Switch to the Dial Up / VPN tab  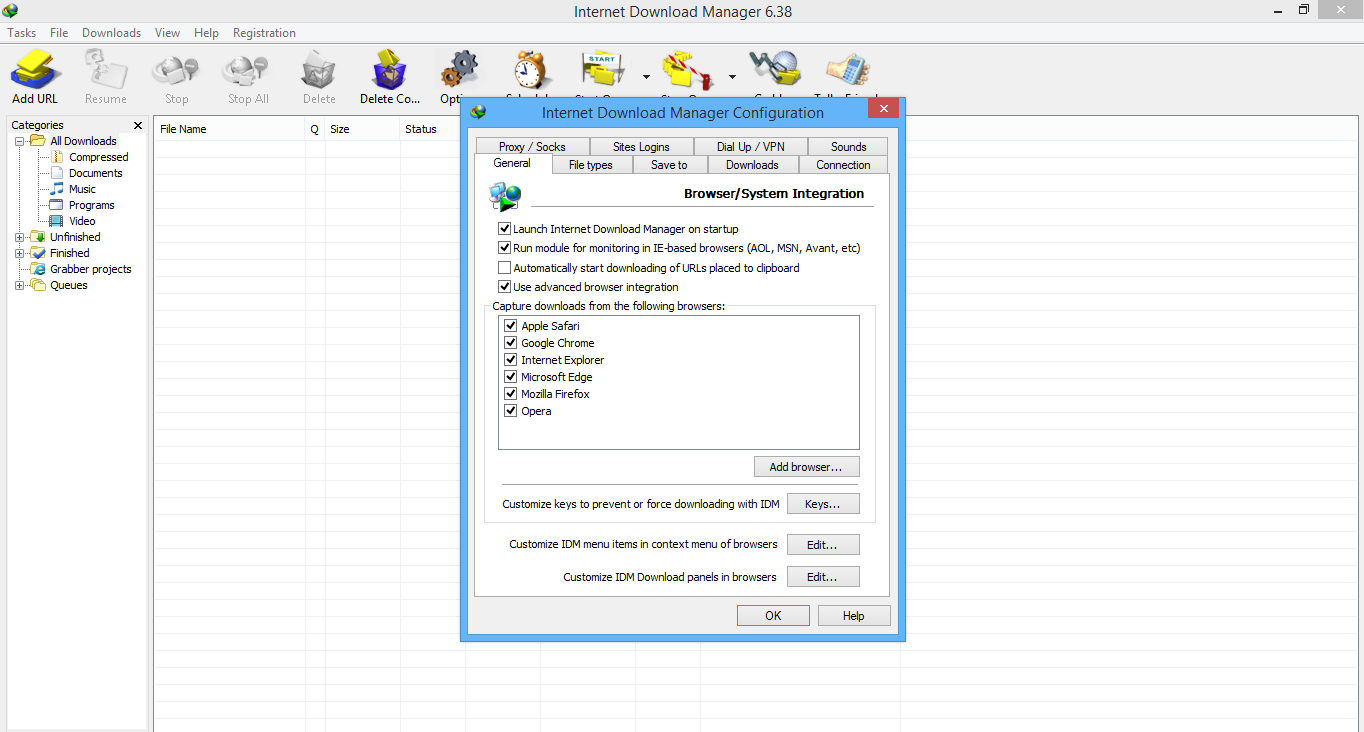point(750,146)
